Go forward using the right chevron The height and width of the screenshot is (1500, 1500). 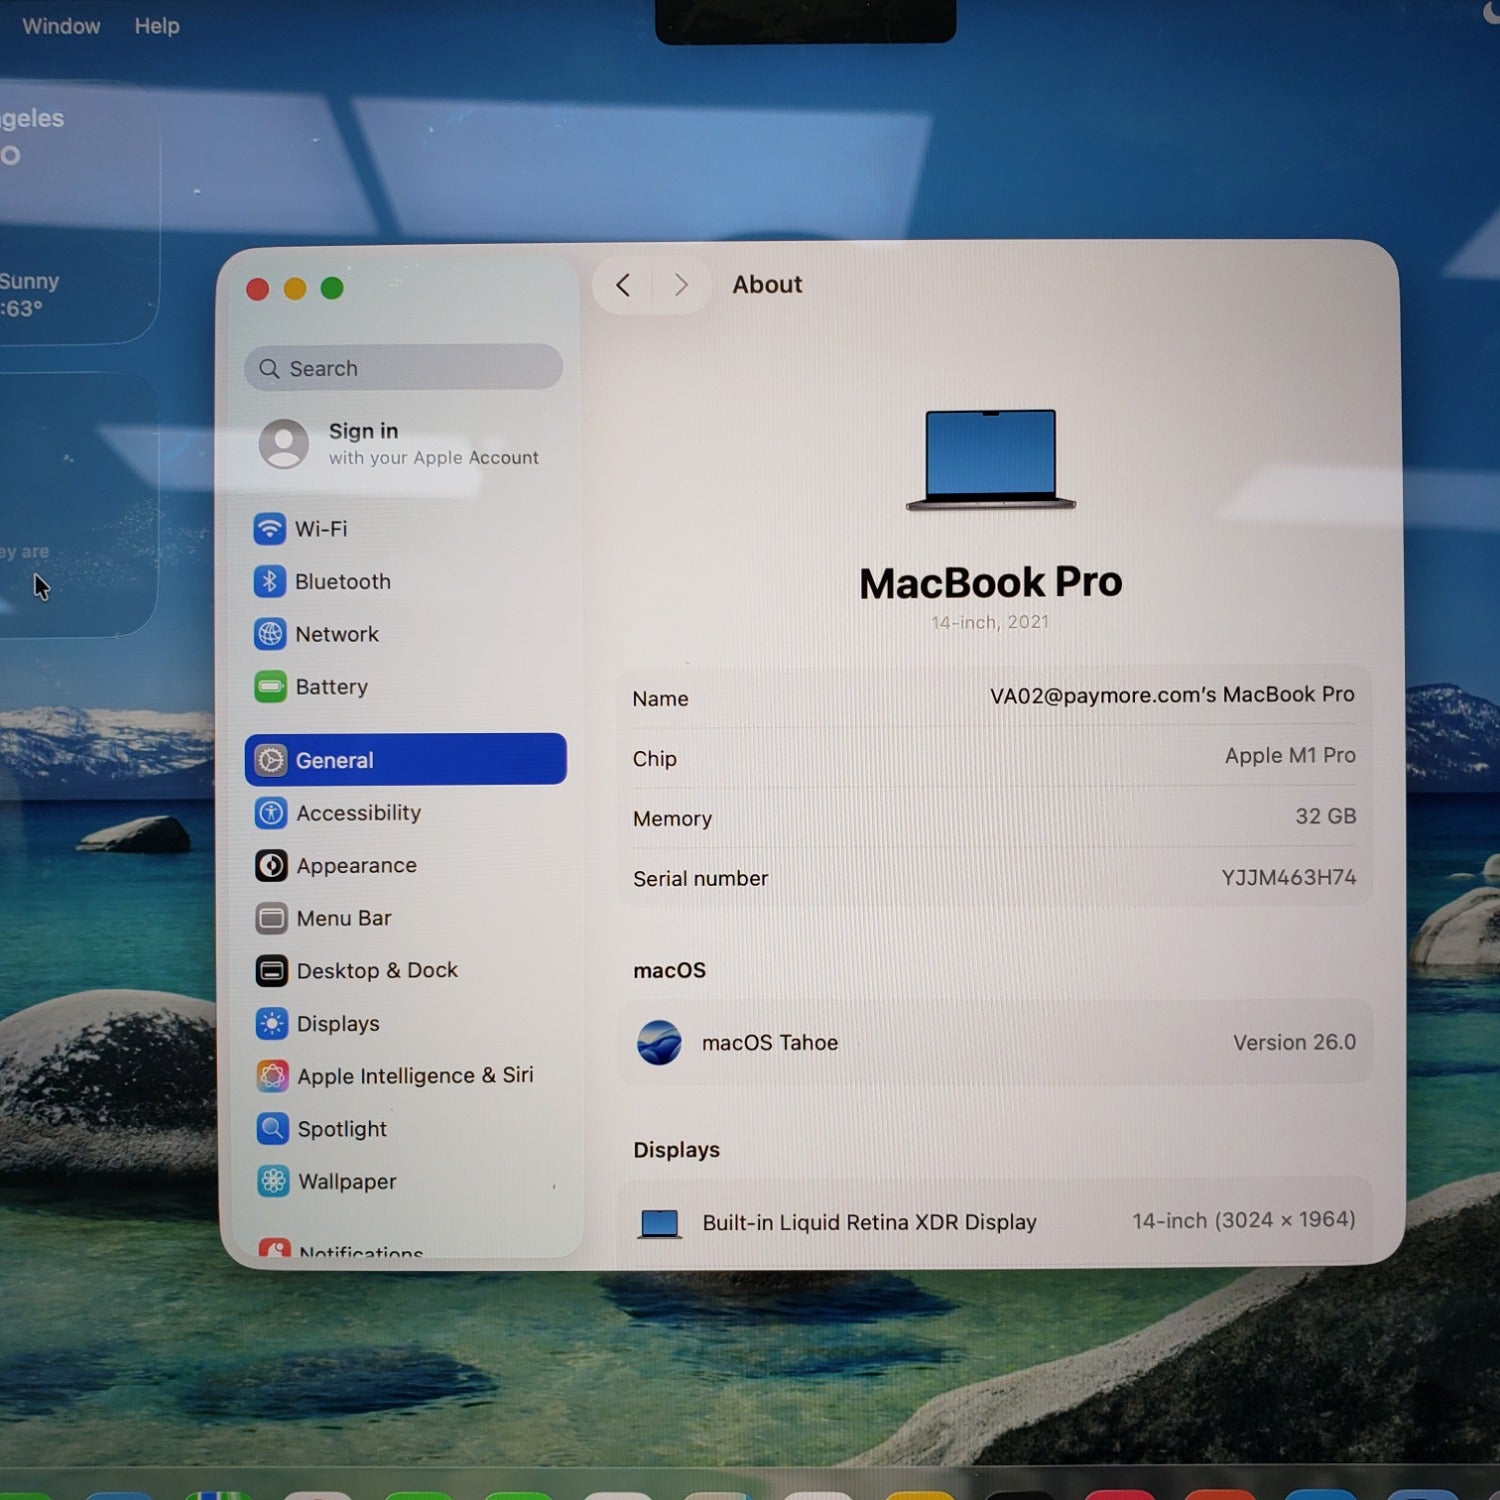(681, 286)
